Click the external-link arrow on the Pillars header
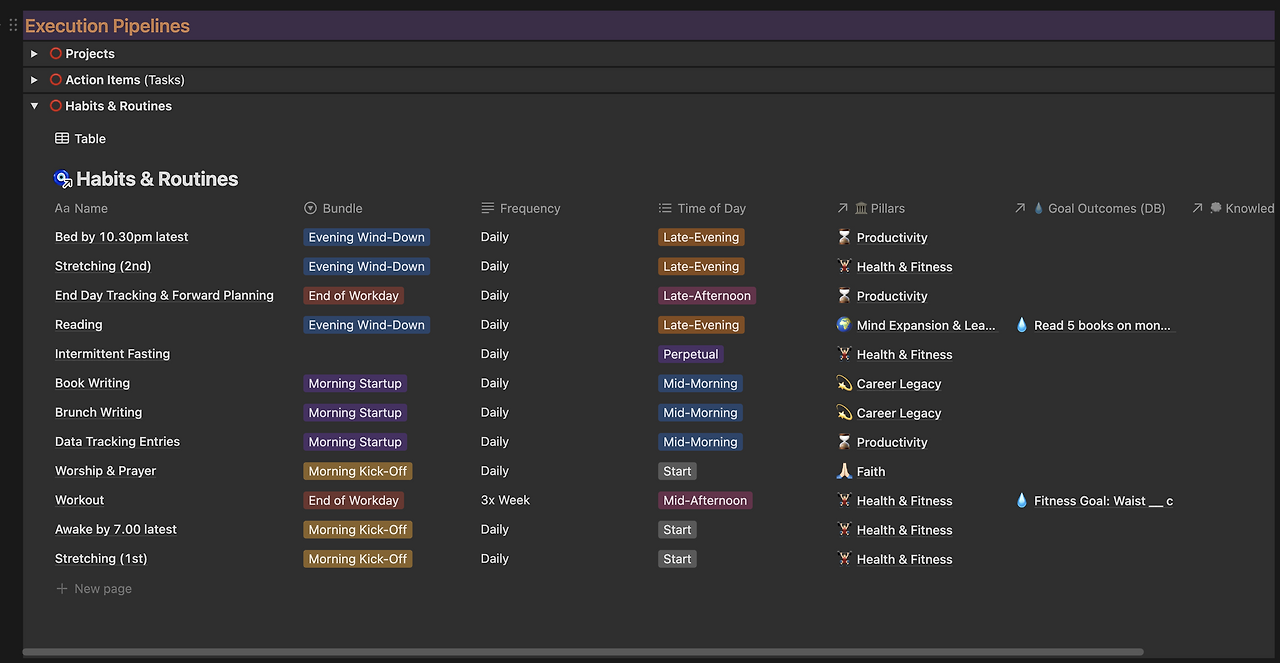The width and height of the screenshot is (1280, 663). pos(843,208)
